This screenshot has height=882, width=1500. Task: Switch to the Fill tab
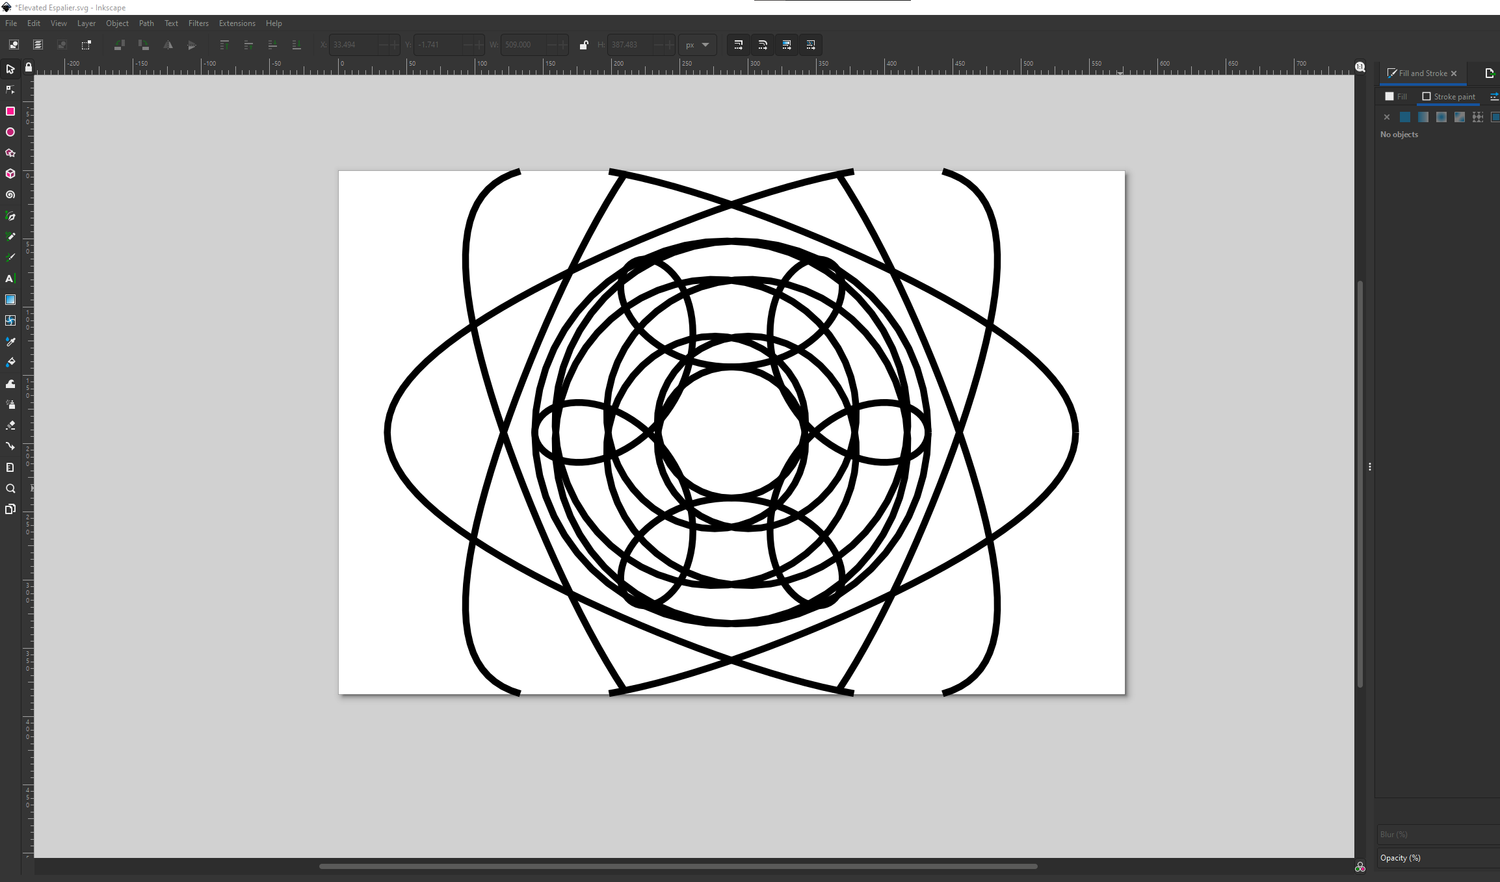point(1396,97)
